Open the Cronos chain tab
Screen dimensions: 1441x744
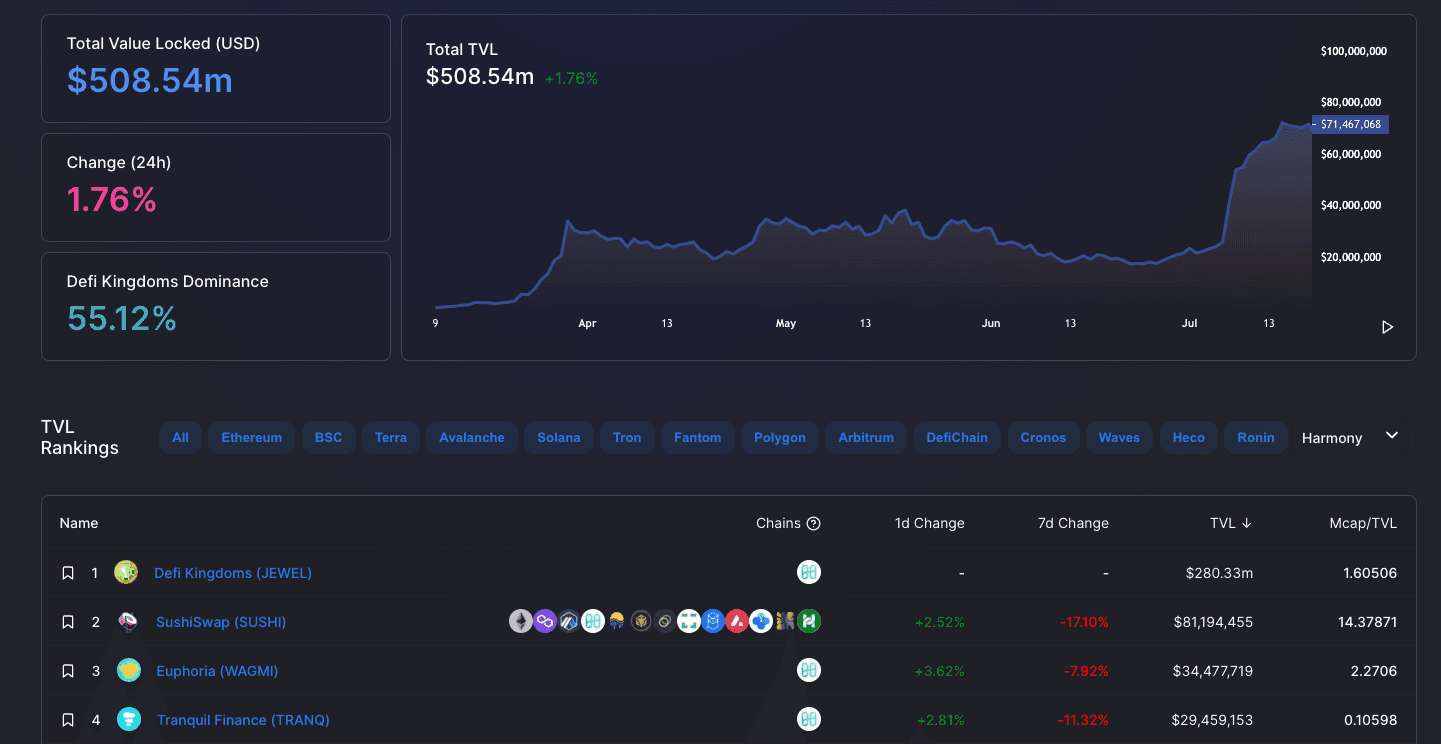(x=1043, y=438)
